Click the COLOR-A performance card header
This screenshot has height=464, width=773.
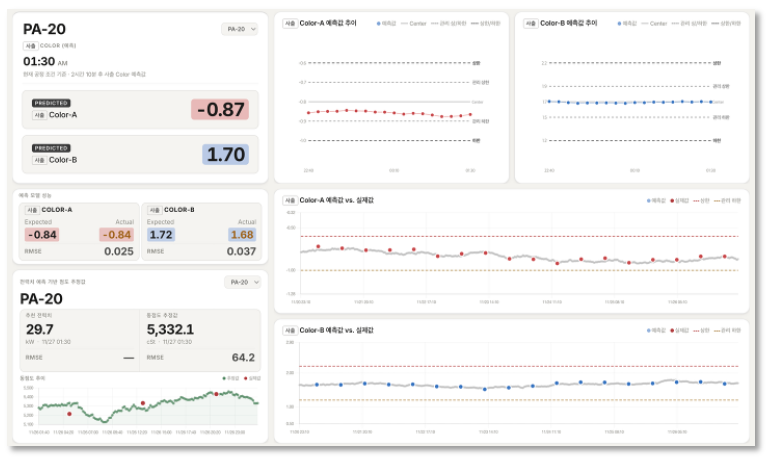pyautogui.click(x=57, y=210)
